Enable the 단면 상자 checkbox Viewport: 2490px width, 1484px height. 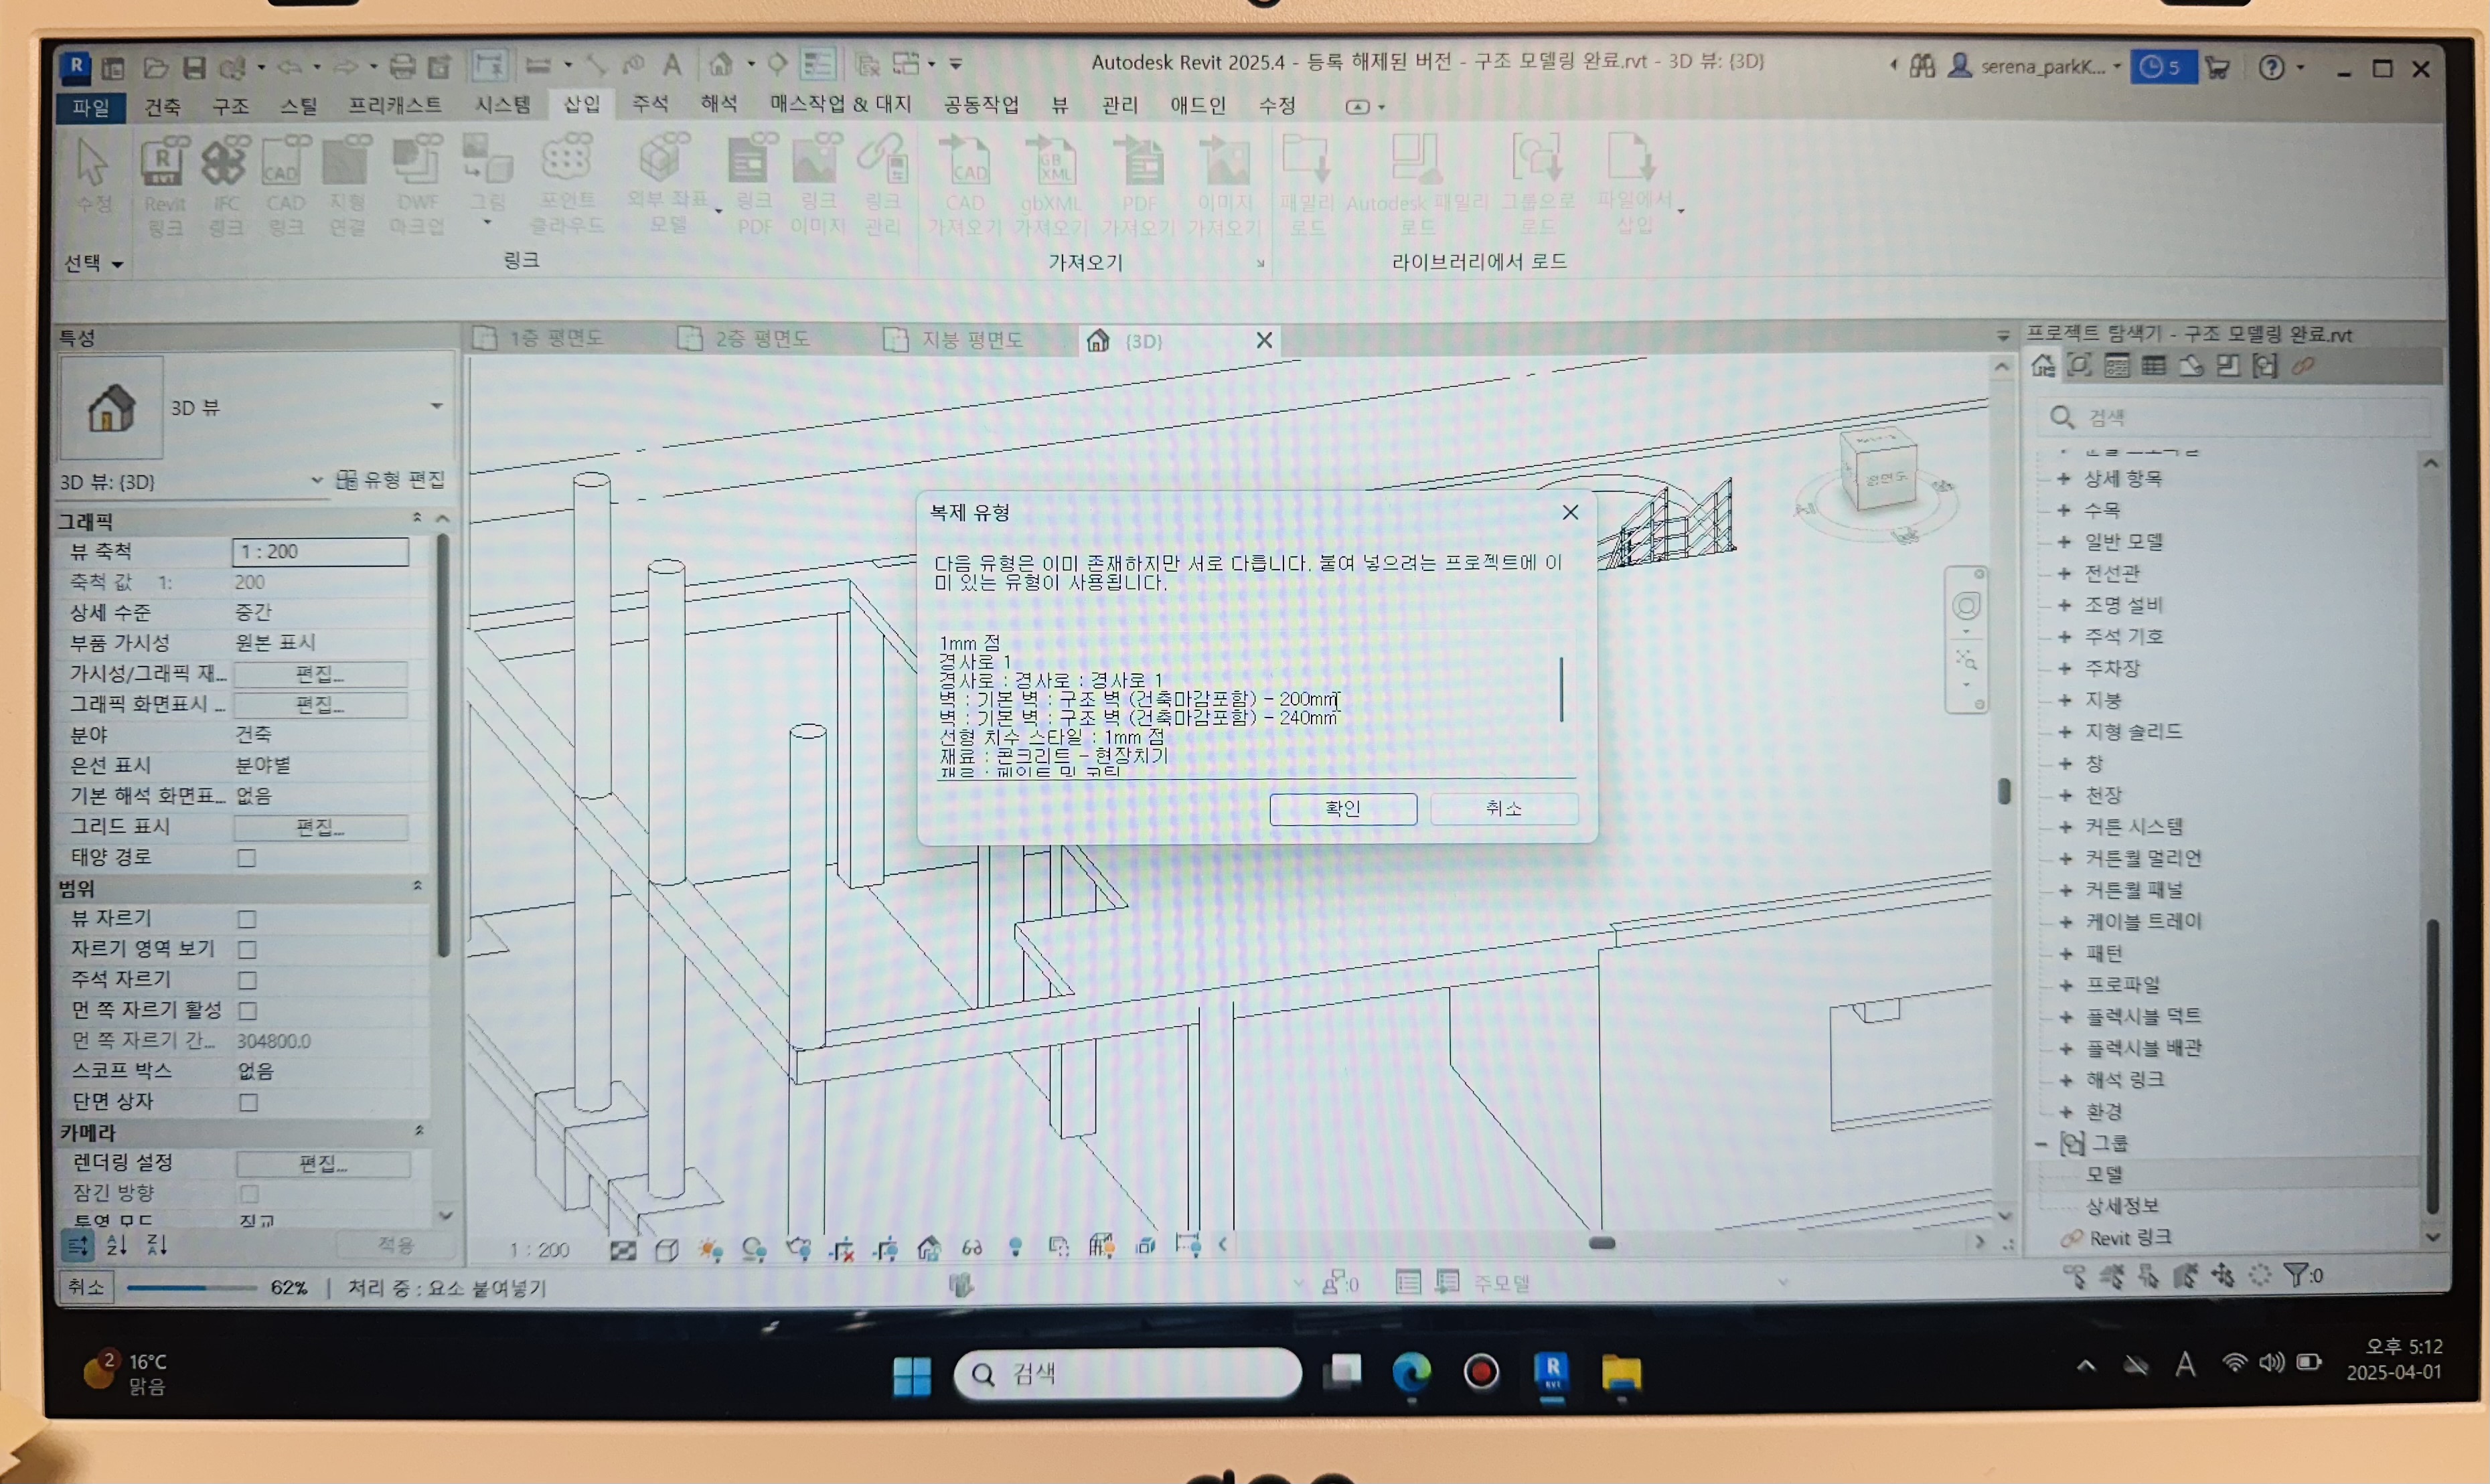(x=248, y=1103)
